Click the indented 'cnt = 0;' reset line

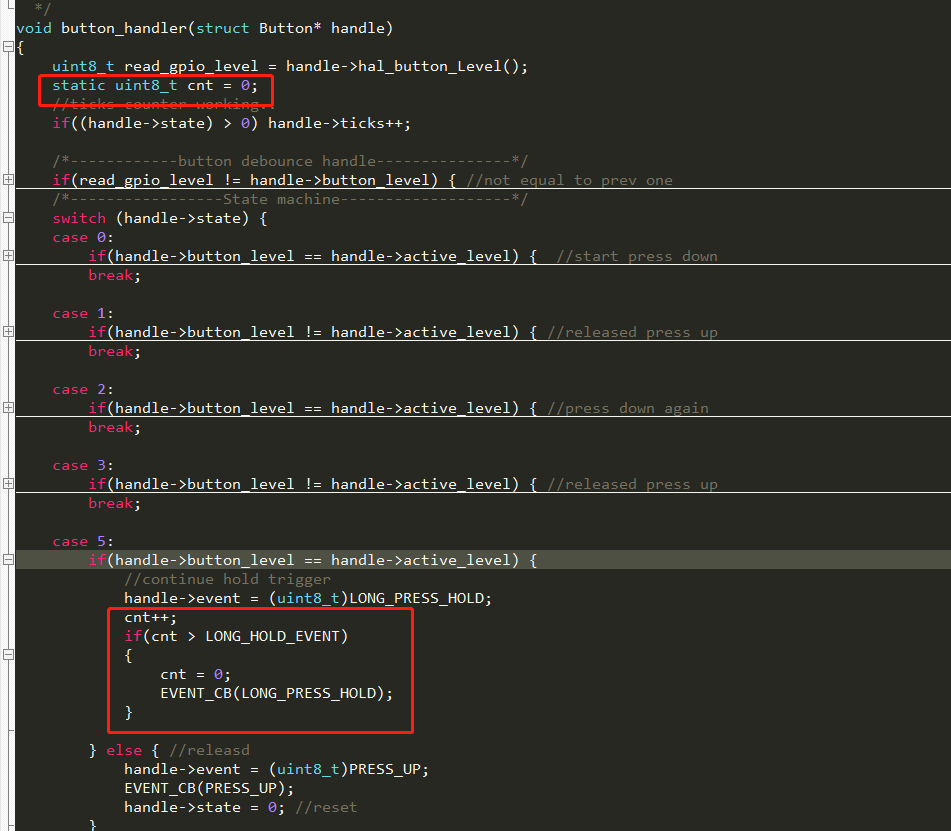pos(195,675)
